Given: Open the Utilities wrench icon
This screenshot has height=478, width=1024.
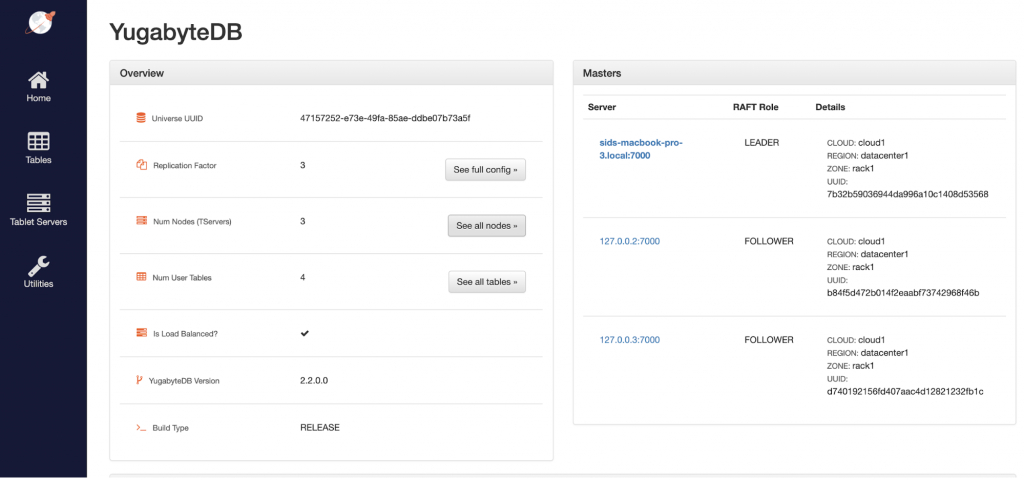Looking at the screenshot, I should point(38,265).
